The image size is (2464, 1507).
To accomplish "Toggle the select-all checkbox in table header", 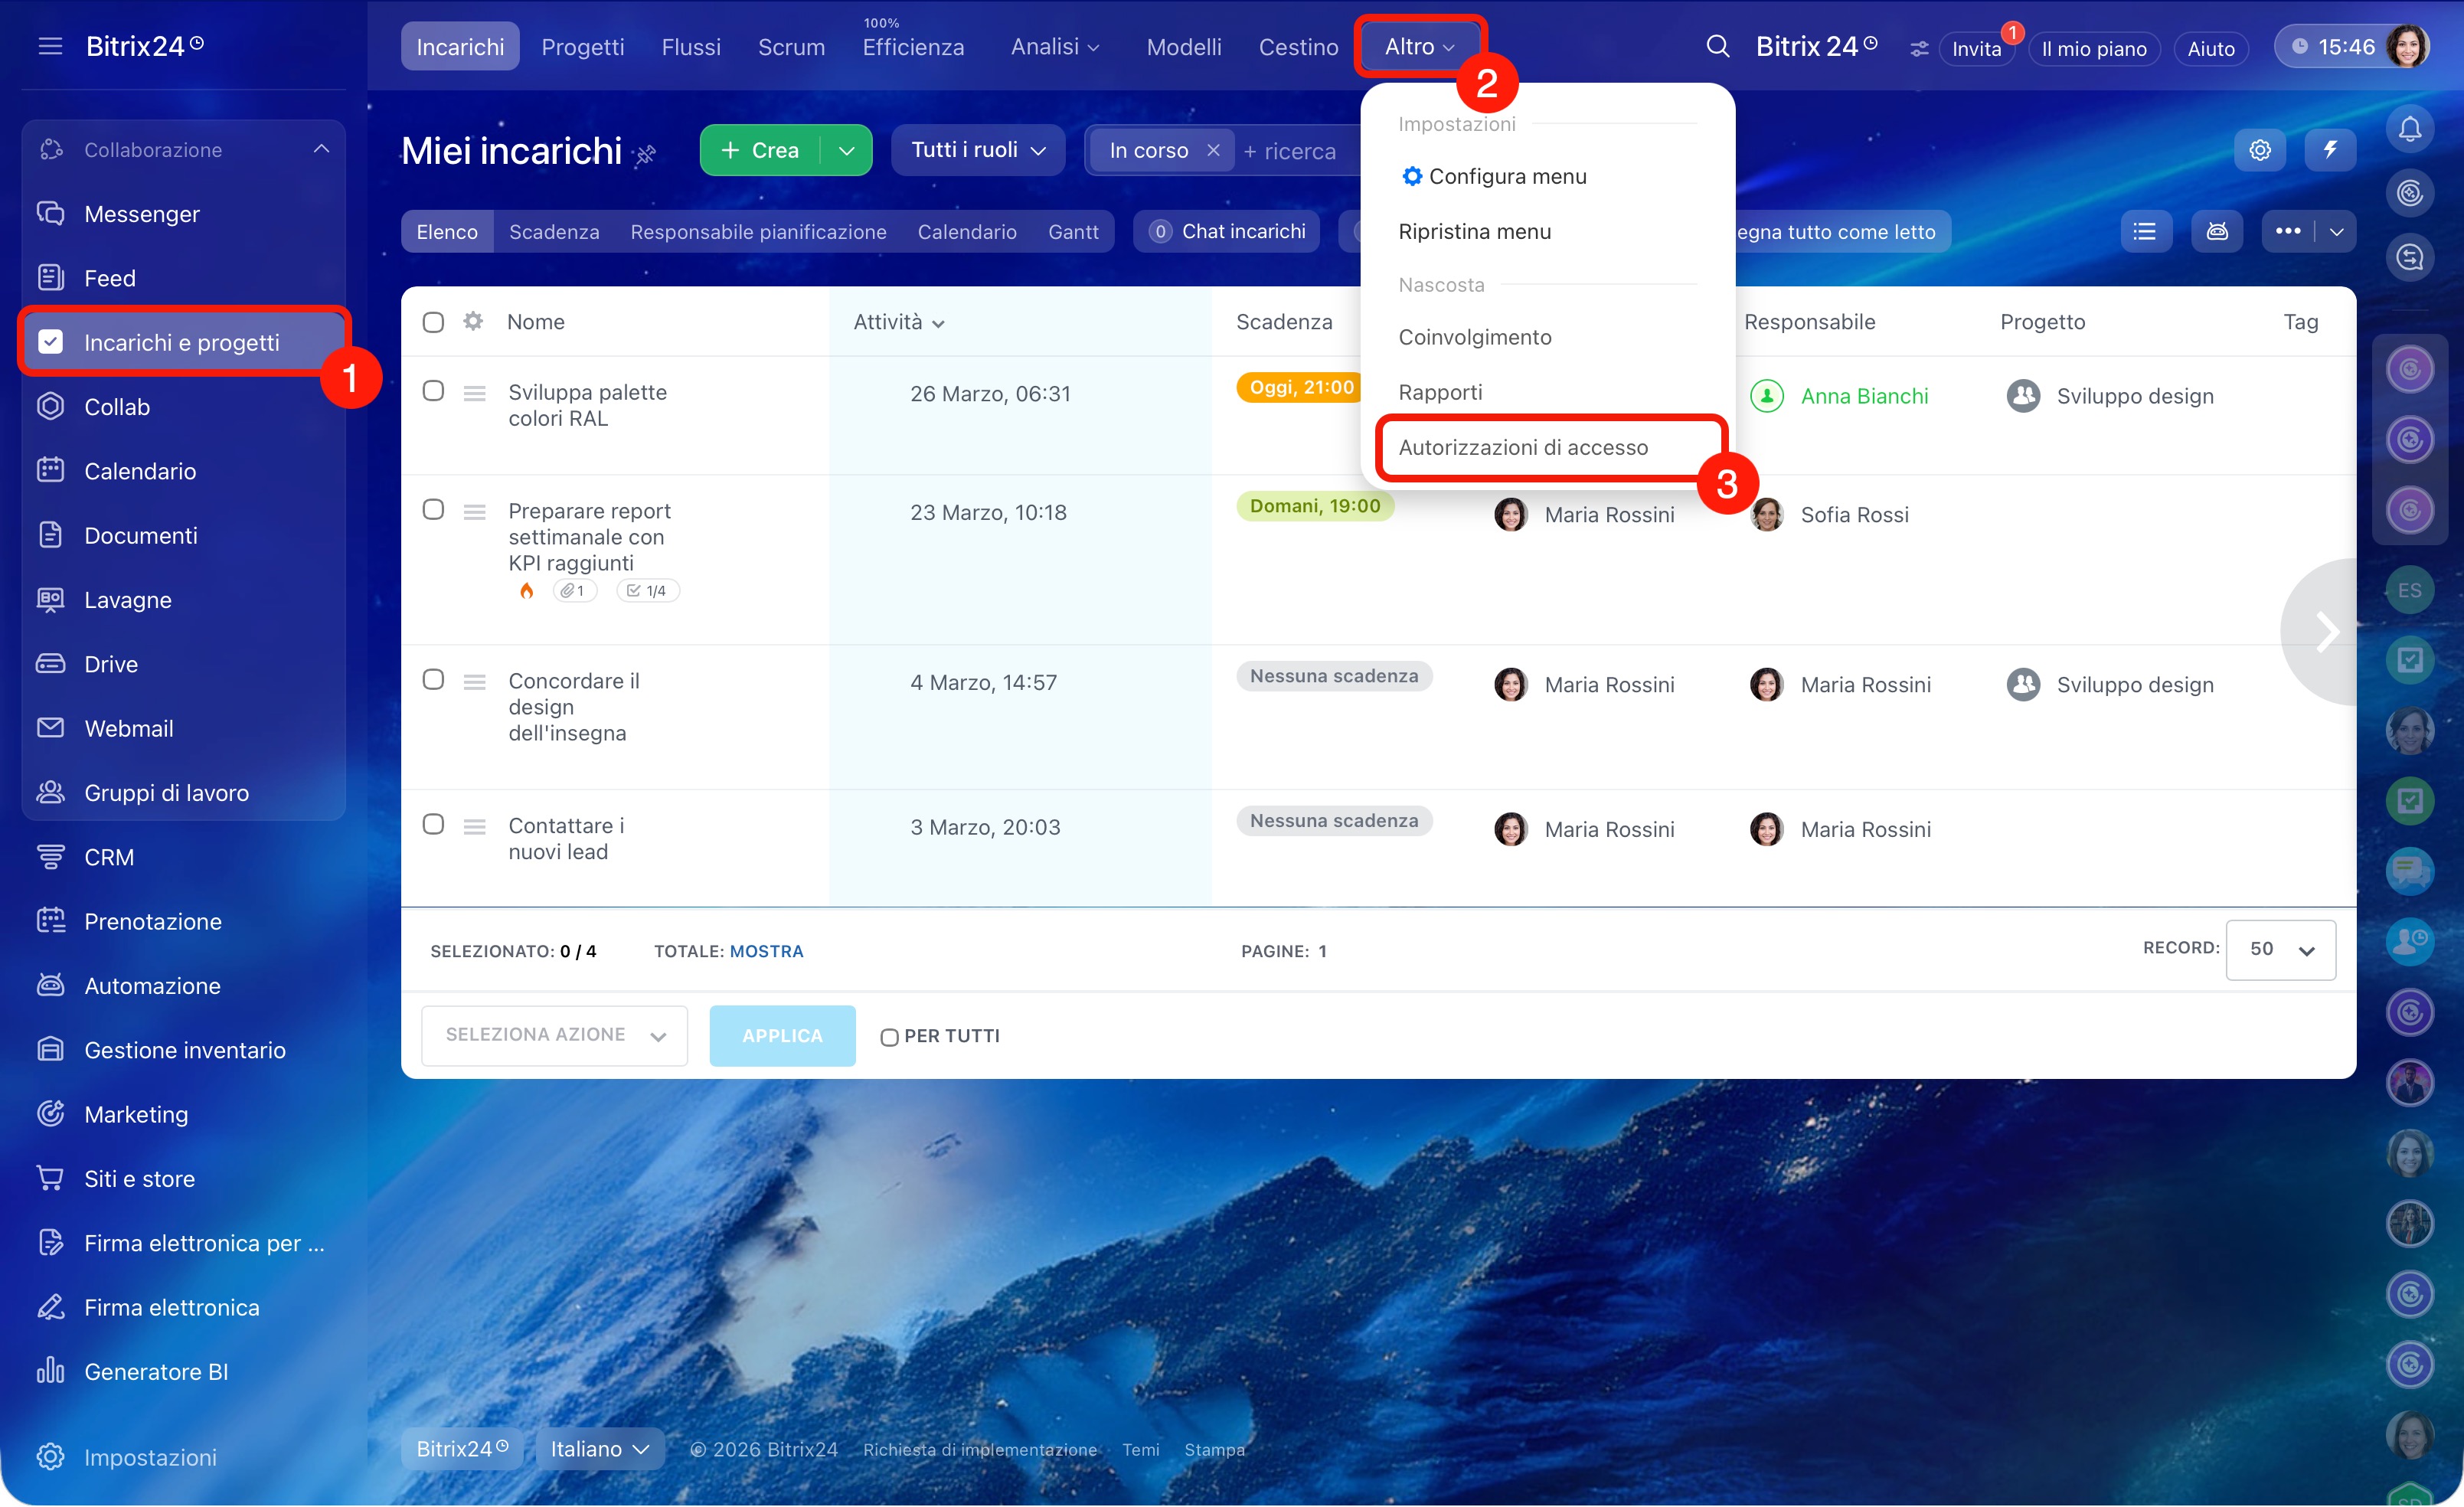I will coord(433,322).
